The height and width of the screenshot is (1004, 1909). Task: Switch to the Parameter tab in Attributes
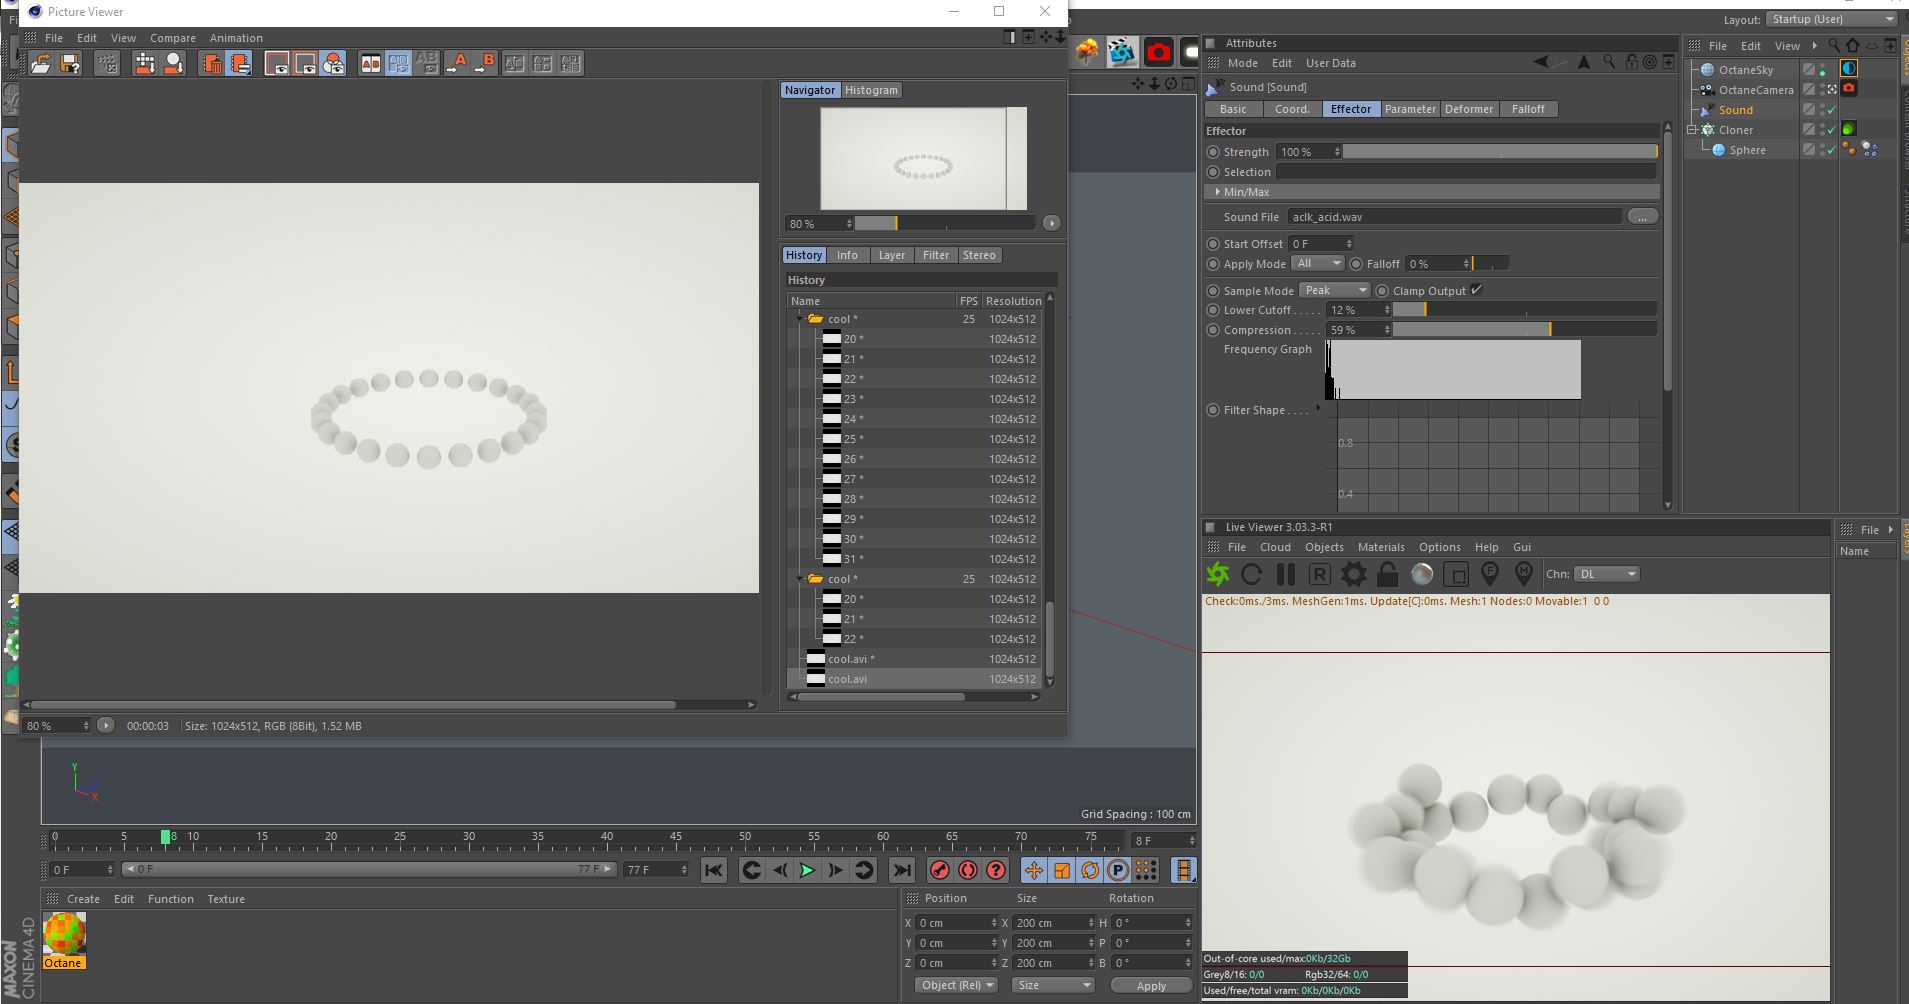coord(1410,109)
